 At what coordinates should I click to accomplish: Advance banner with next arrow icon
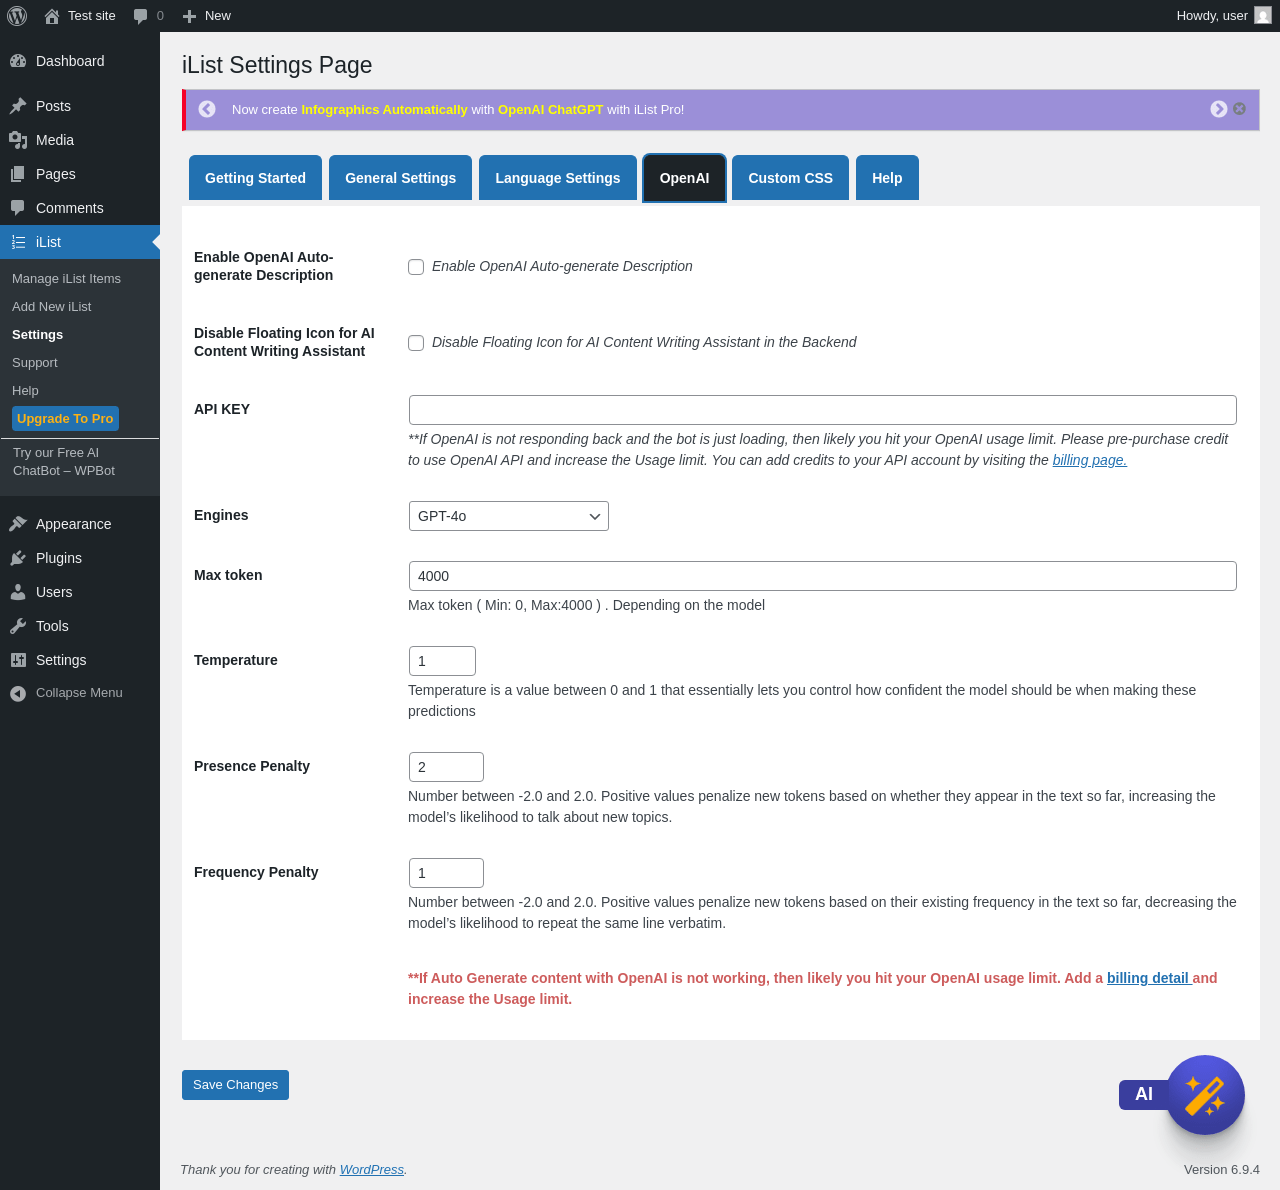(x=1218, y=109)
